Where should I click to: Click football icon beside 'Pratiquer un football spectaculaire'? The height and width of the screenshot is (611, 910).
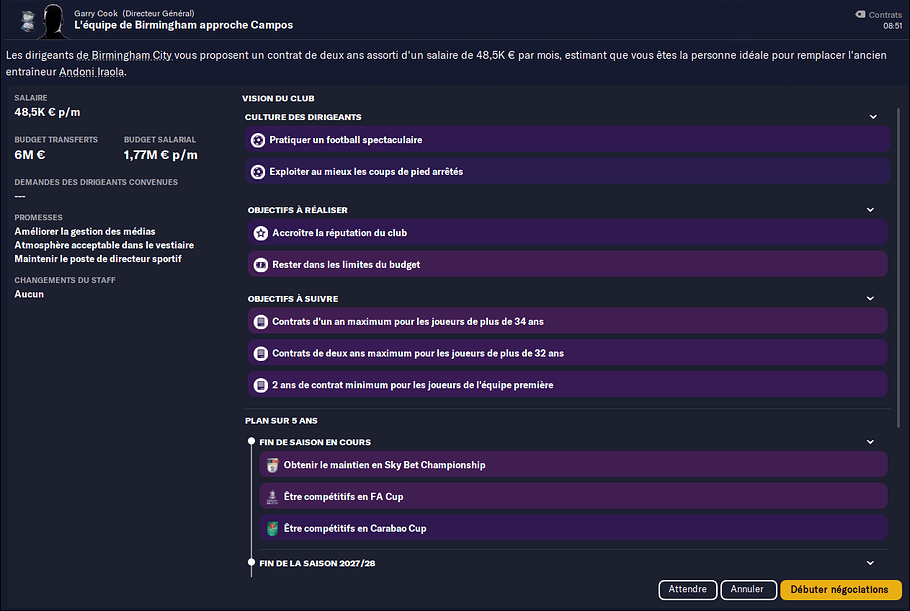pos(258,140)
